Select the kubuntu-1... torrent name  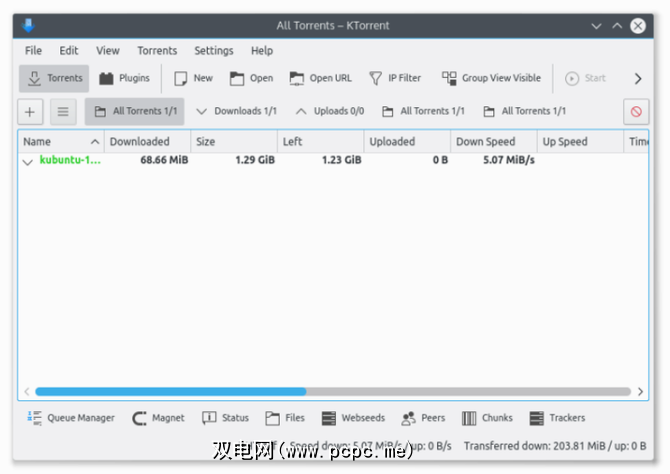[x=70, y=160]
